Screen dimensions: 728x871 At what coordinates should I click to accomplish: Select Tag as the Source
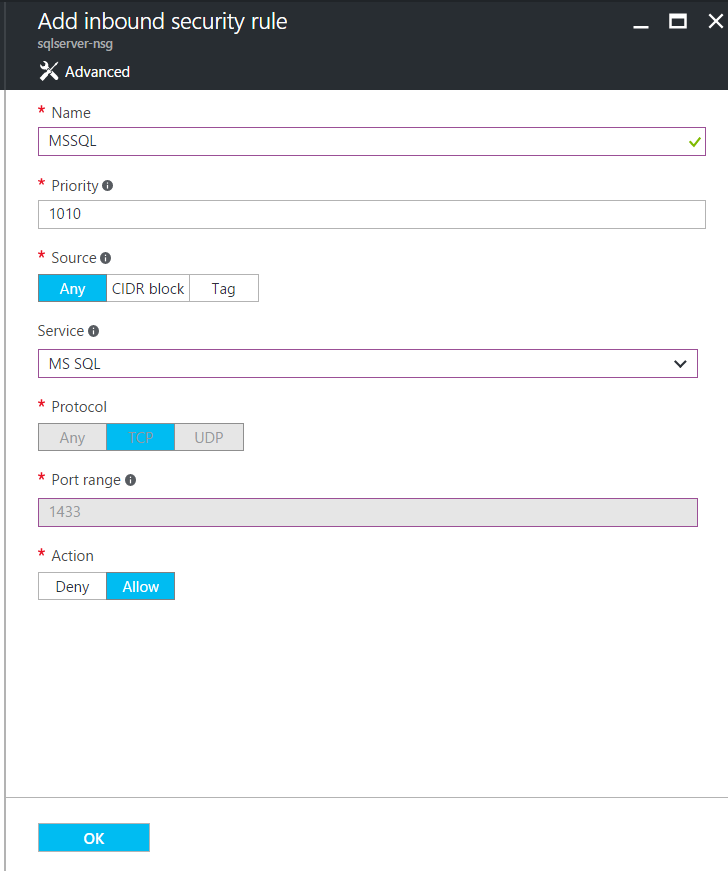[x=224, y=288]
